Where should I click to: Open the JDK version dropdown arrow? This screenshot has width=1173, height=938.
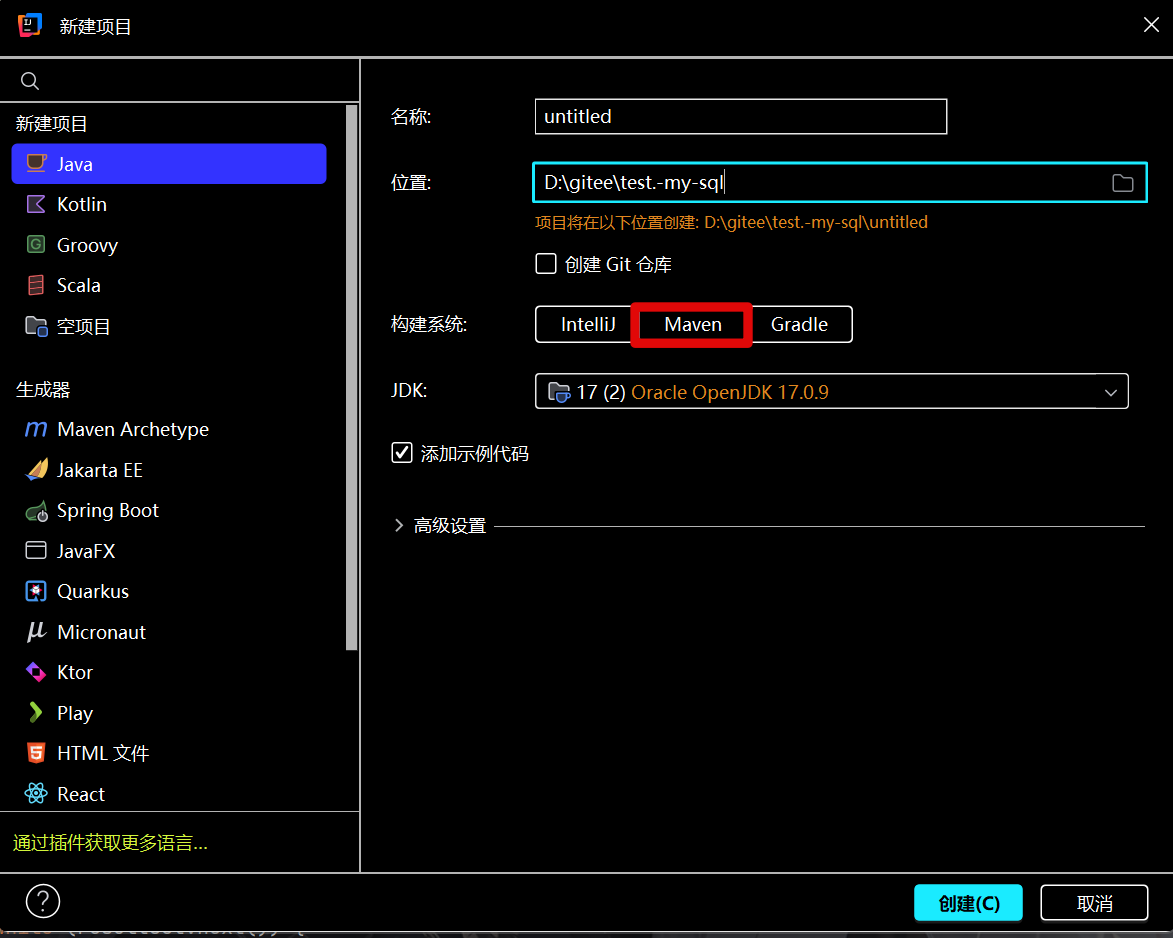[x=1111, y=392]
